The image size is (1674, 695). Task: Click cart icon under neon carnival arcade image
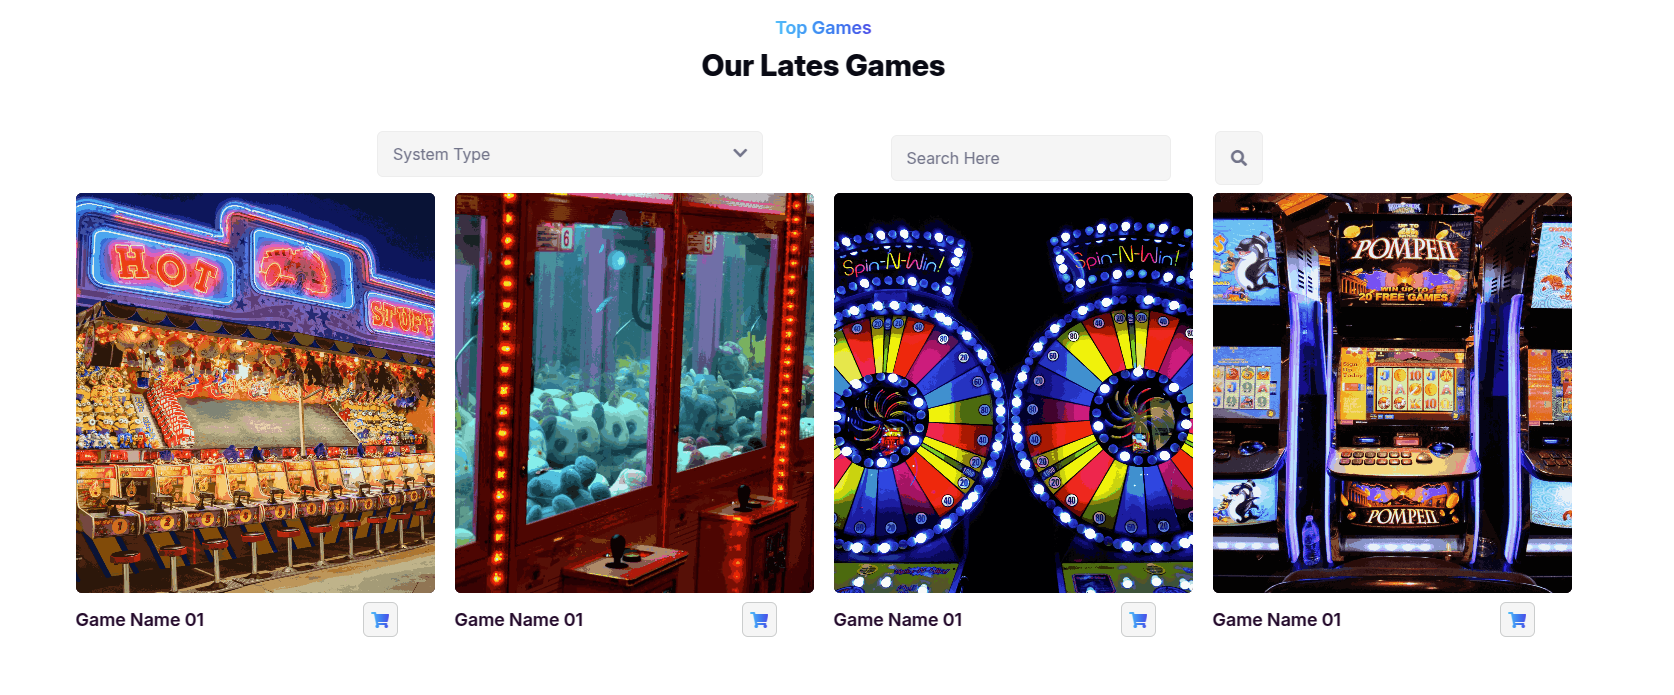point(380,620)
